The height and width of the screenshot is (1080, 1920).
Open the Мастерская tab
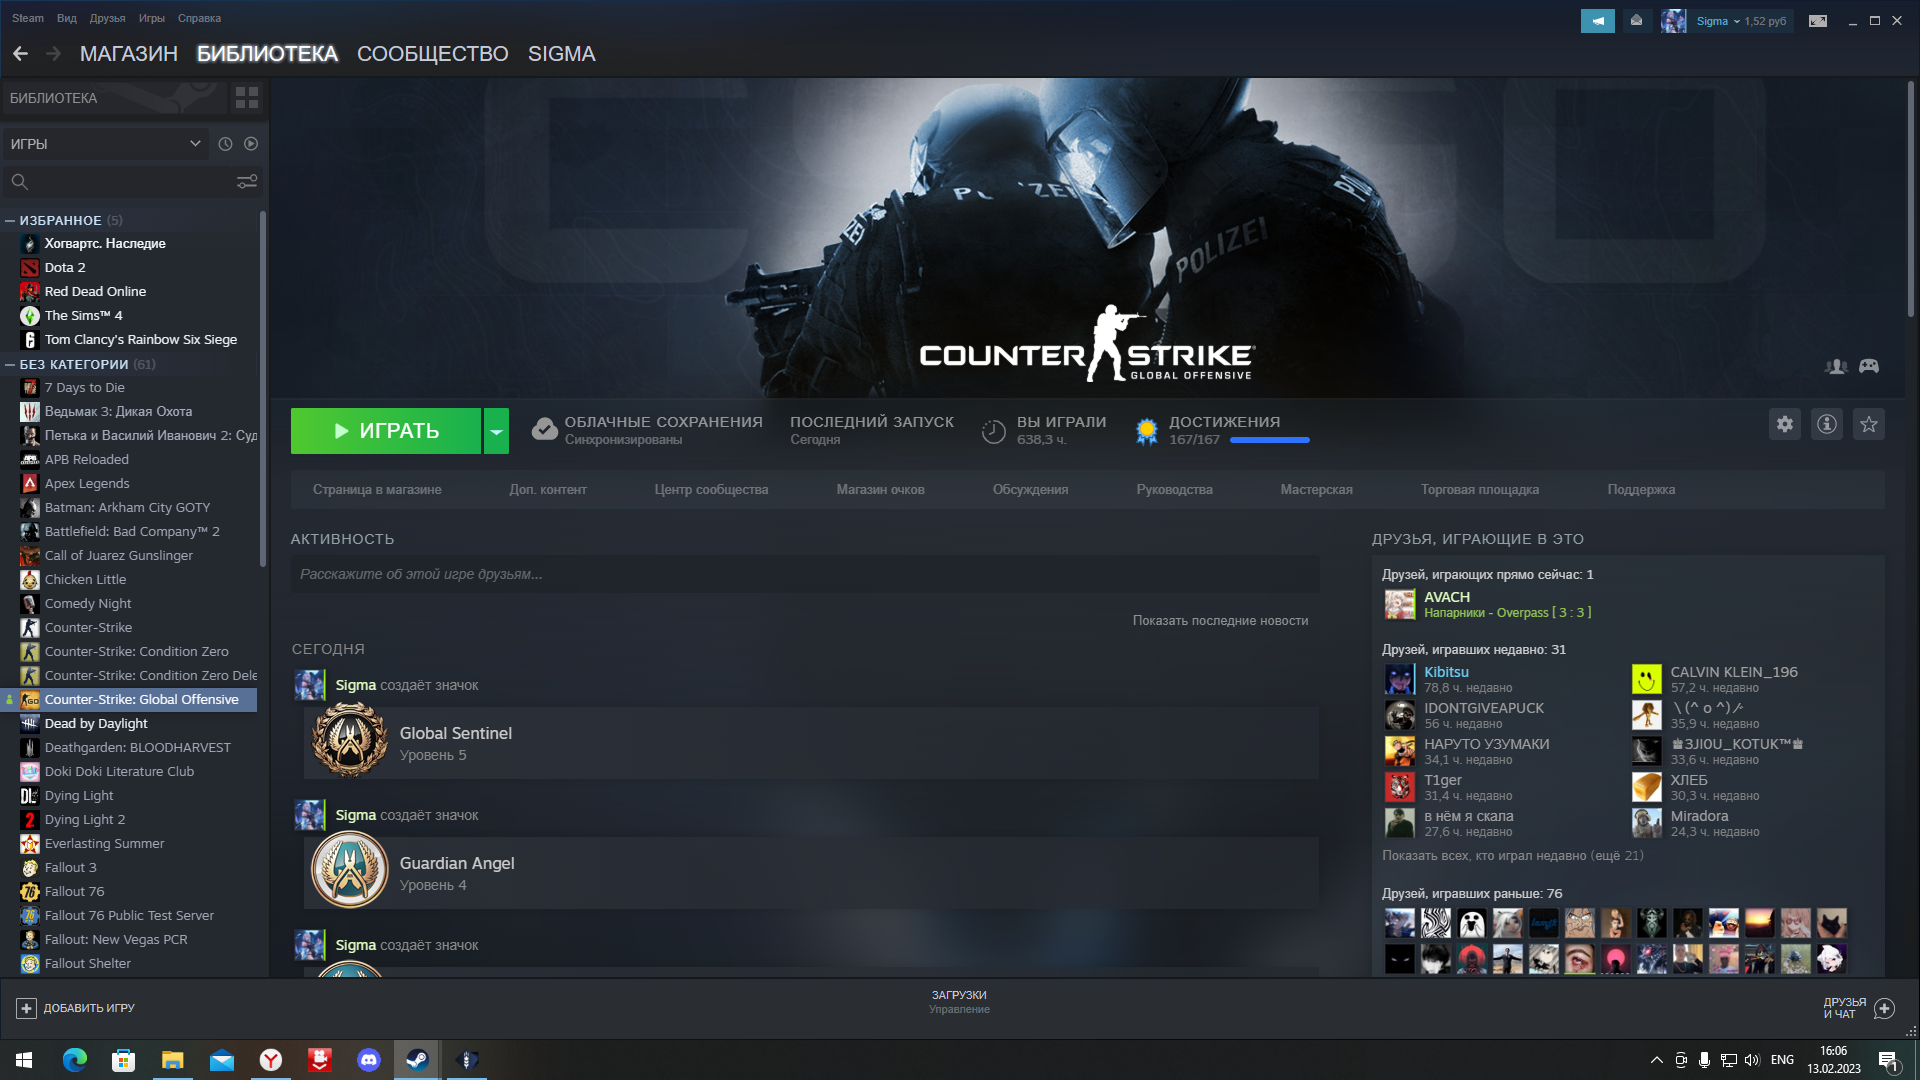1316,489
